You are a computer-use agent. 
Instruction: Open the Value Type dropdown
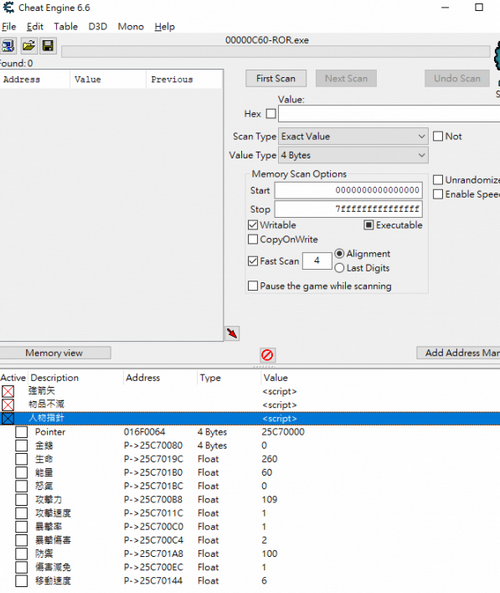(x=354, y=155)
